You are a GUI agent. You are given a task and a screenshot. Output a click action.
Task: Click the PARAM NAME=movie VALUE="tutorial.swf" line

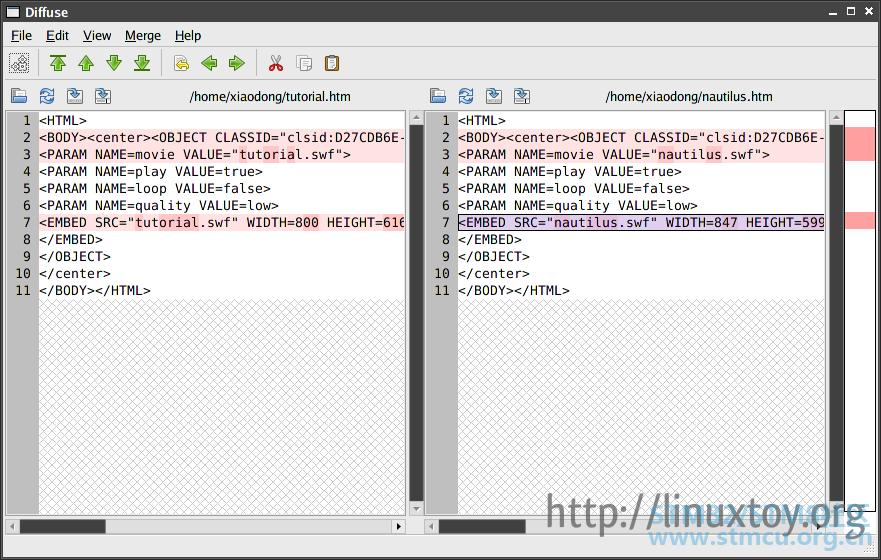222,154
